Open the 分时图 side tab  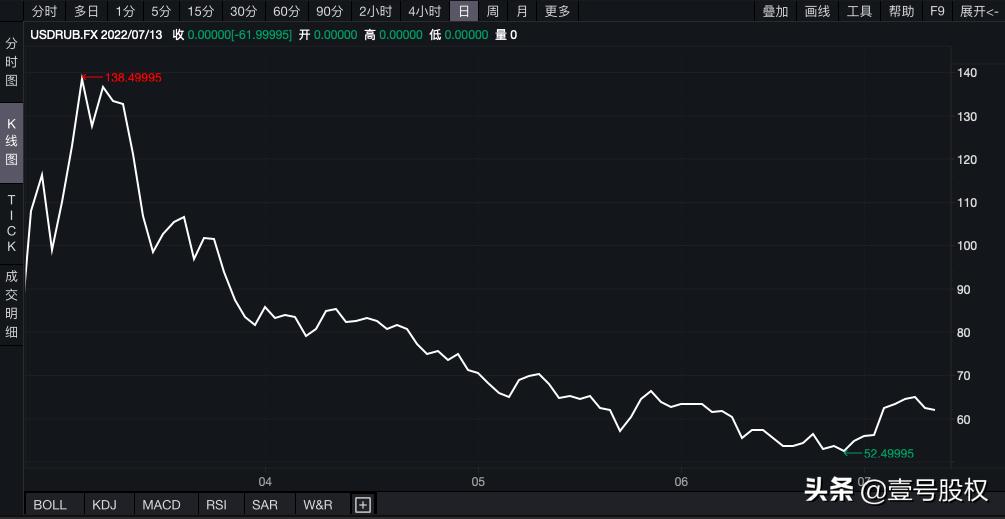12,62
